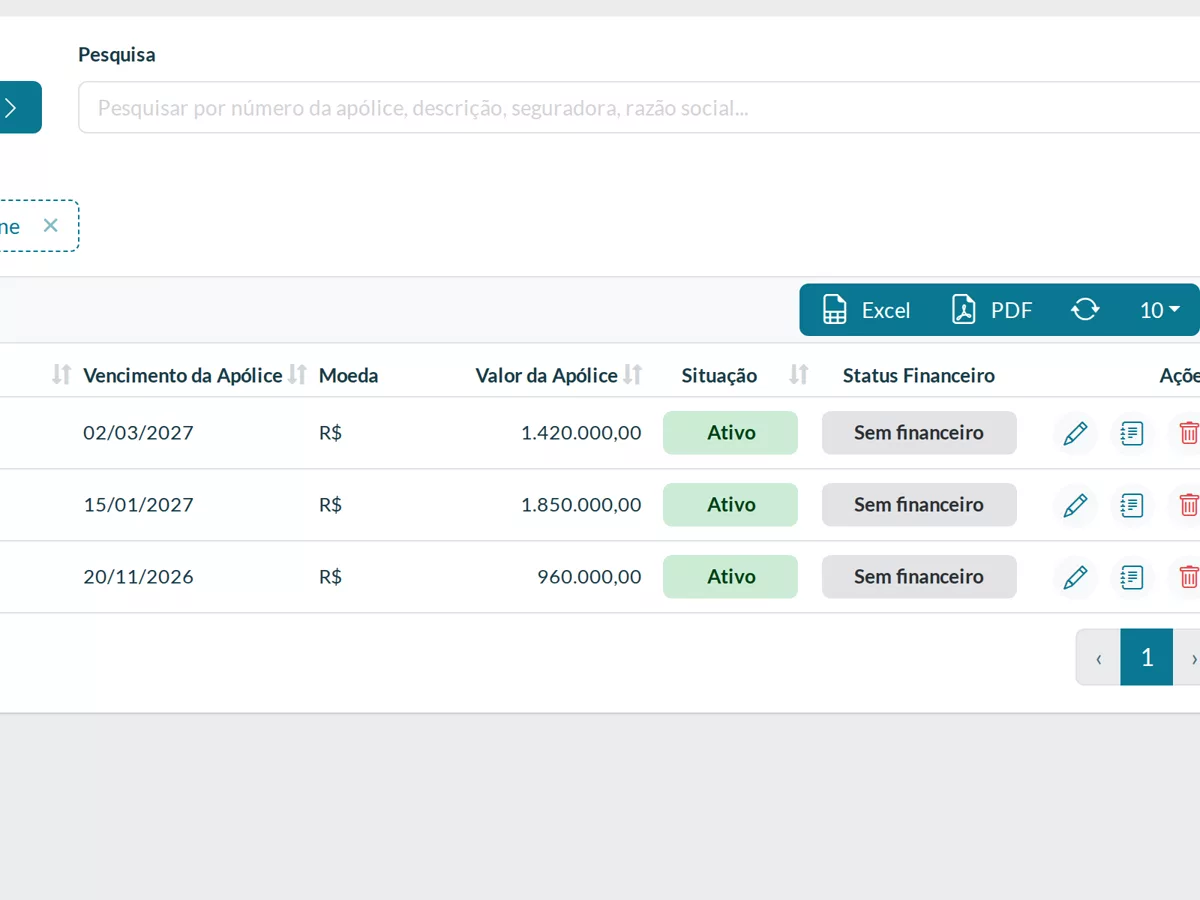Delete the policy expiring 02/03/2027
1200x900 pixels.
1187,433
